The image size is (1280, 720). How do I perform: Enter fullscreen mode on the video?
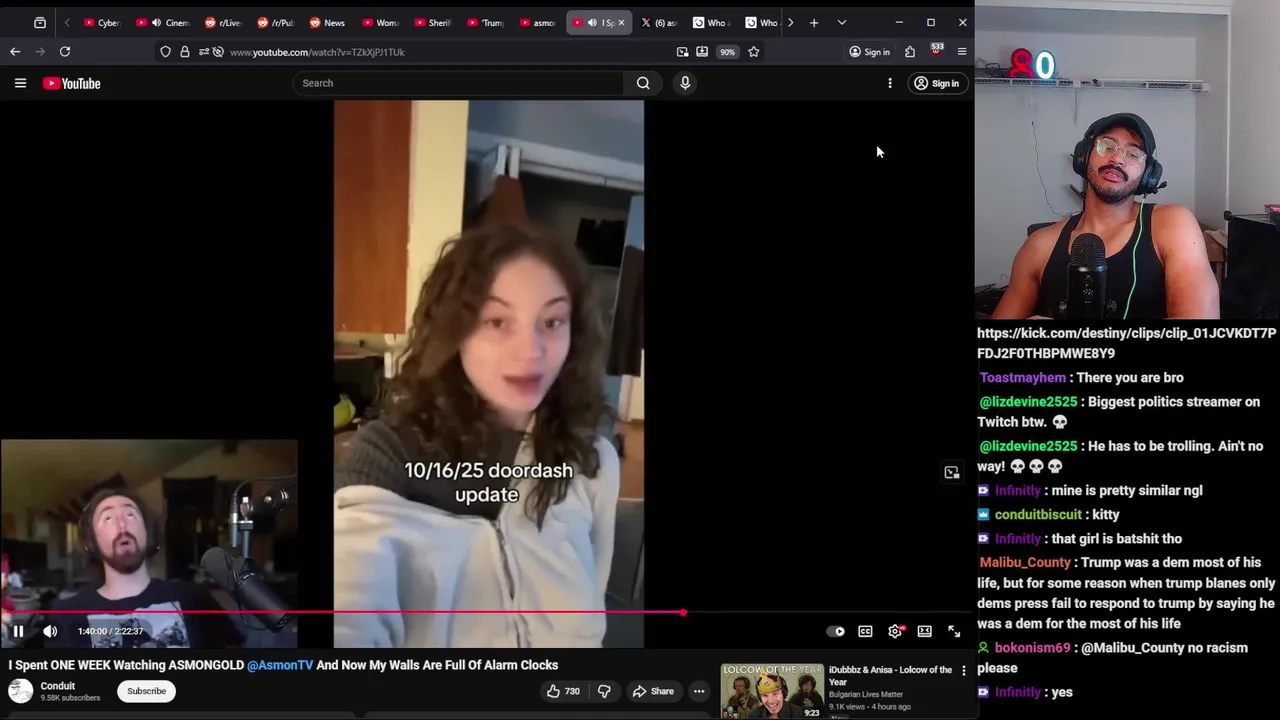coord(954,631)
